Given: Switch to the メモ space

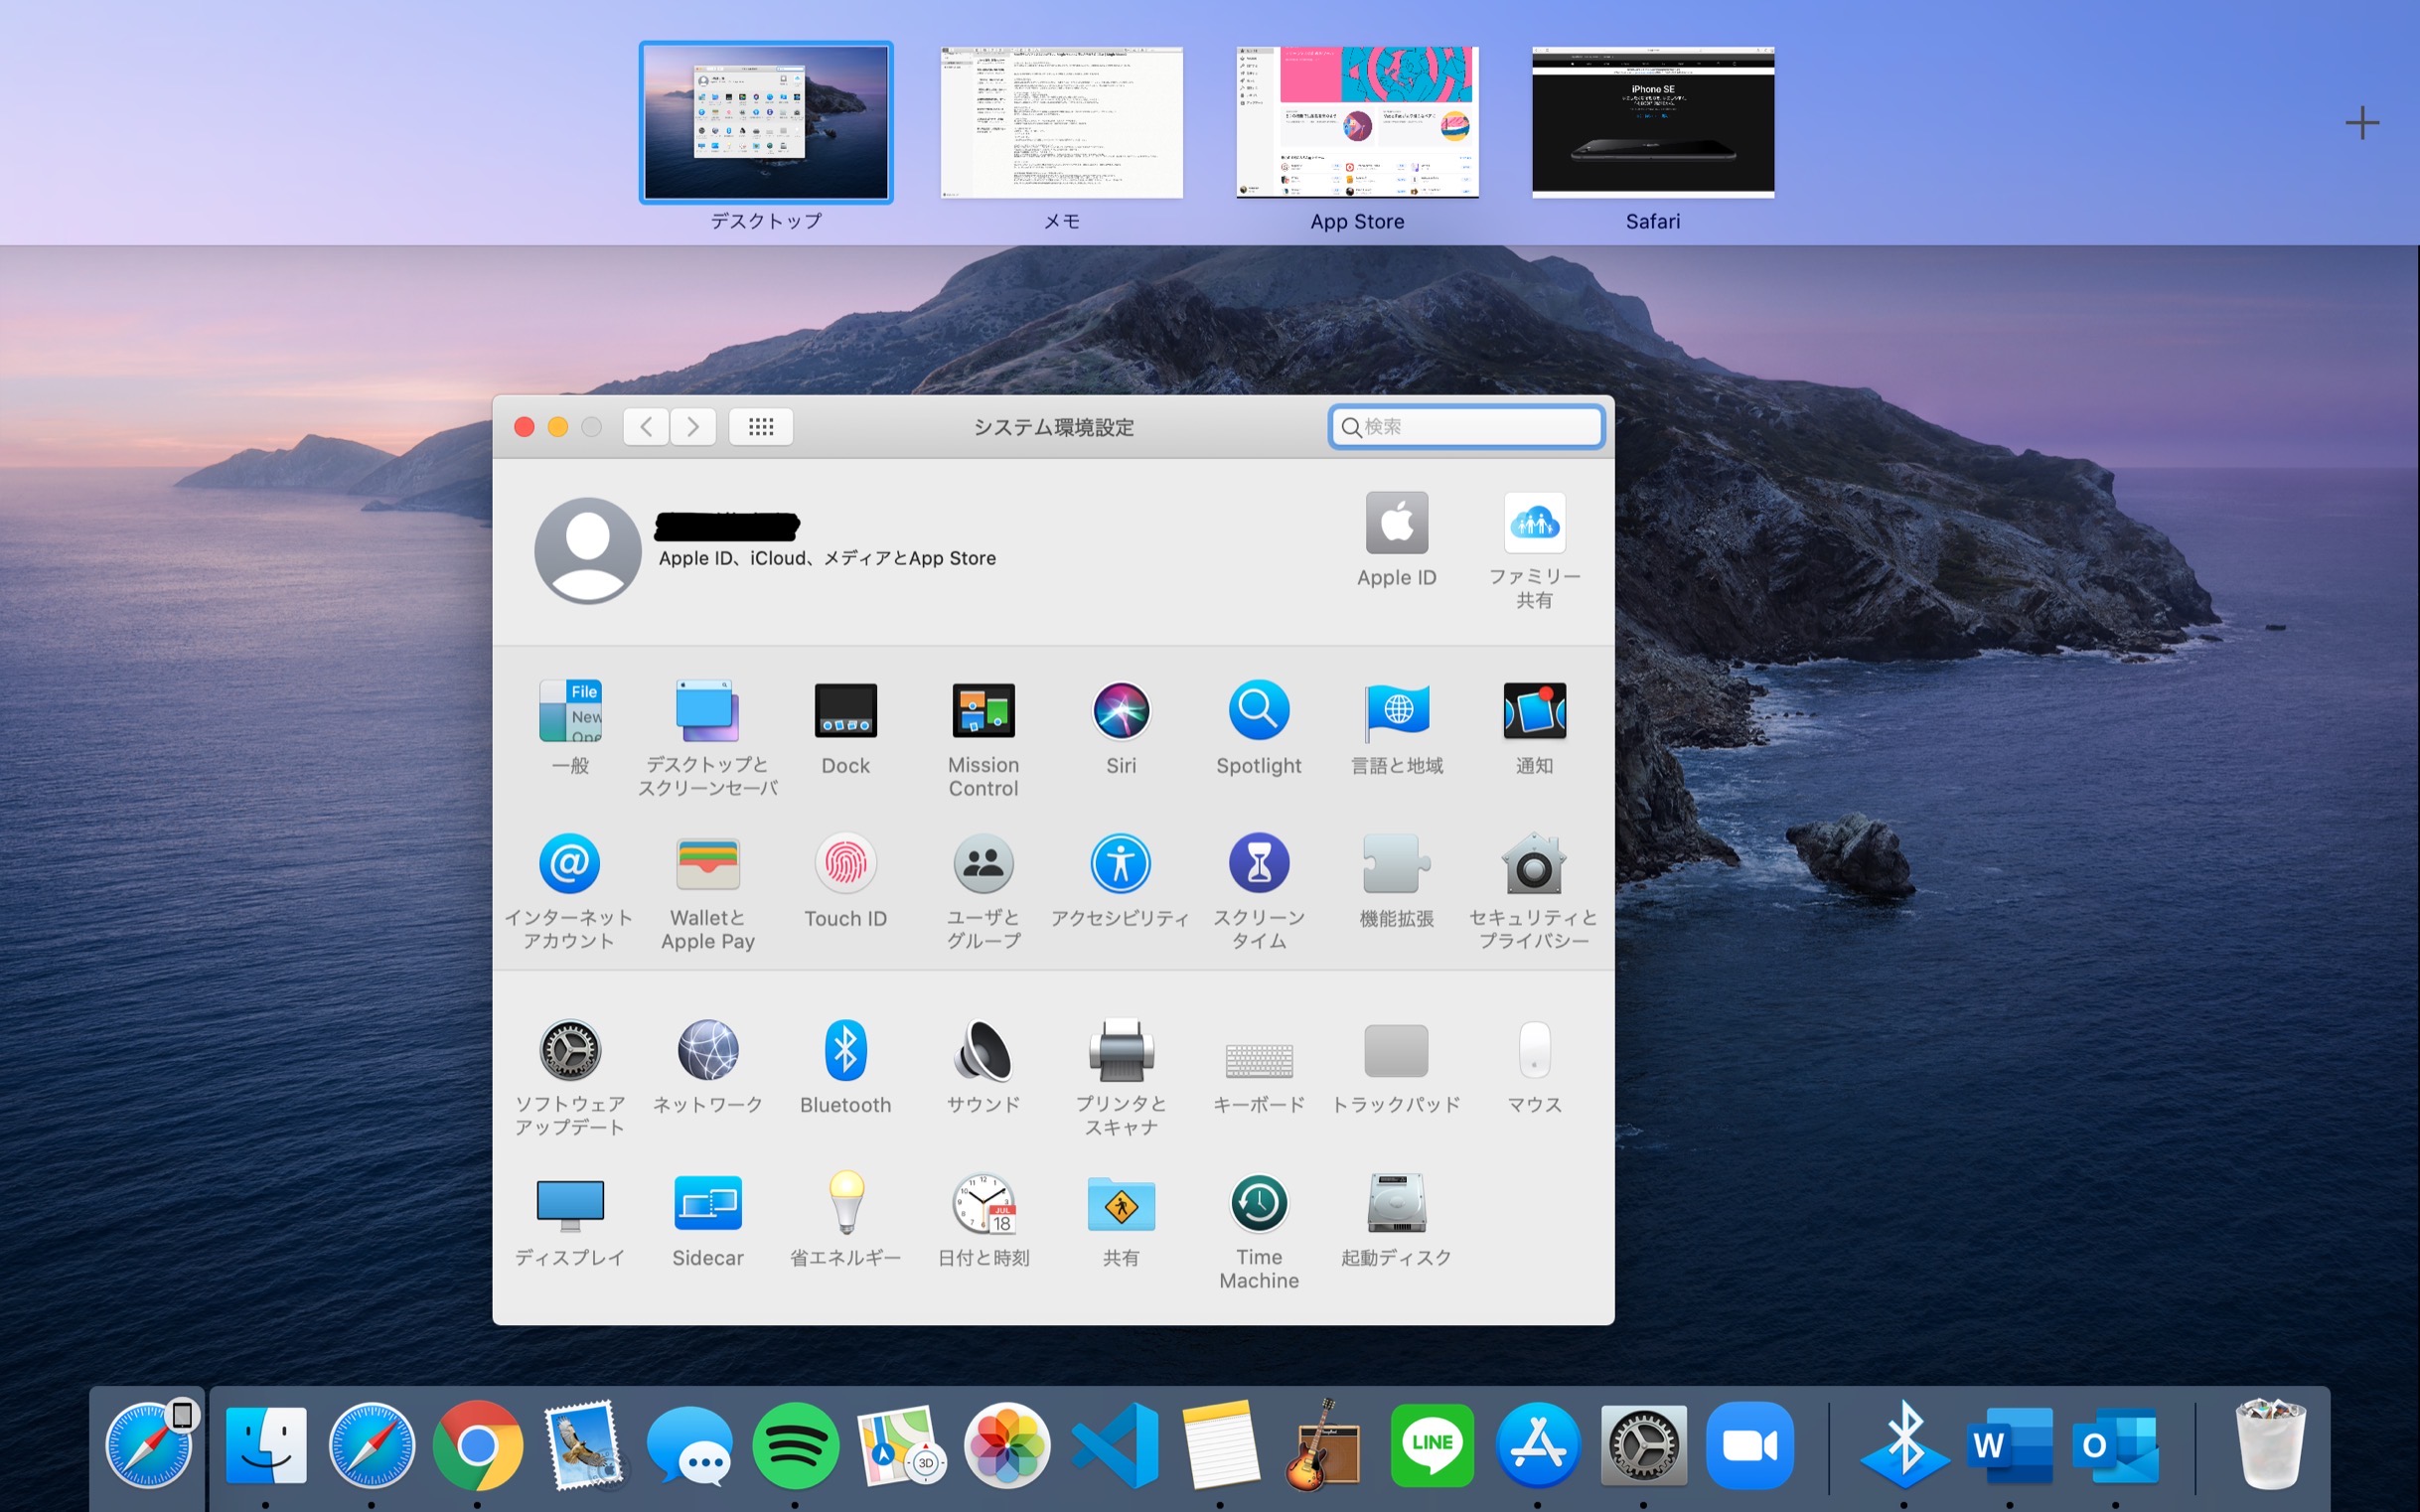Looking at the screenshot, I should click(1062, 122).
